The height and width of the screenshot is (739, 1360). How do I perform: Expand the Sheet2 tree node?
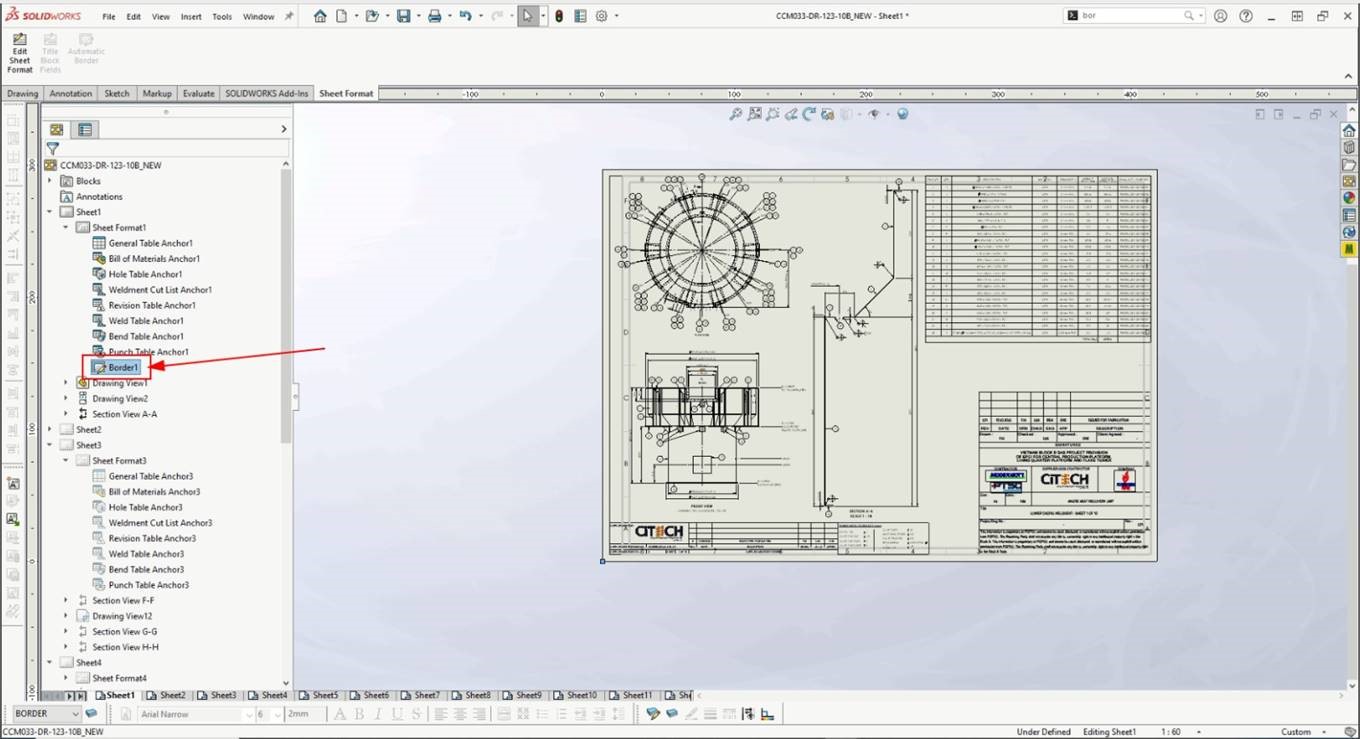(50, 430)
